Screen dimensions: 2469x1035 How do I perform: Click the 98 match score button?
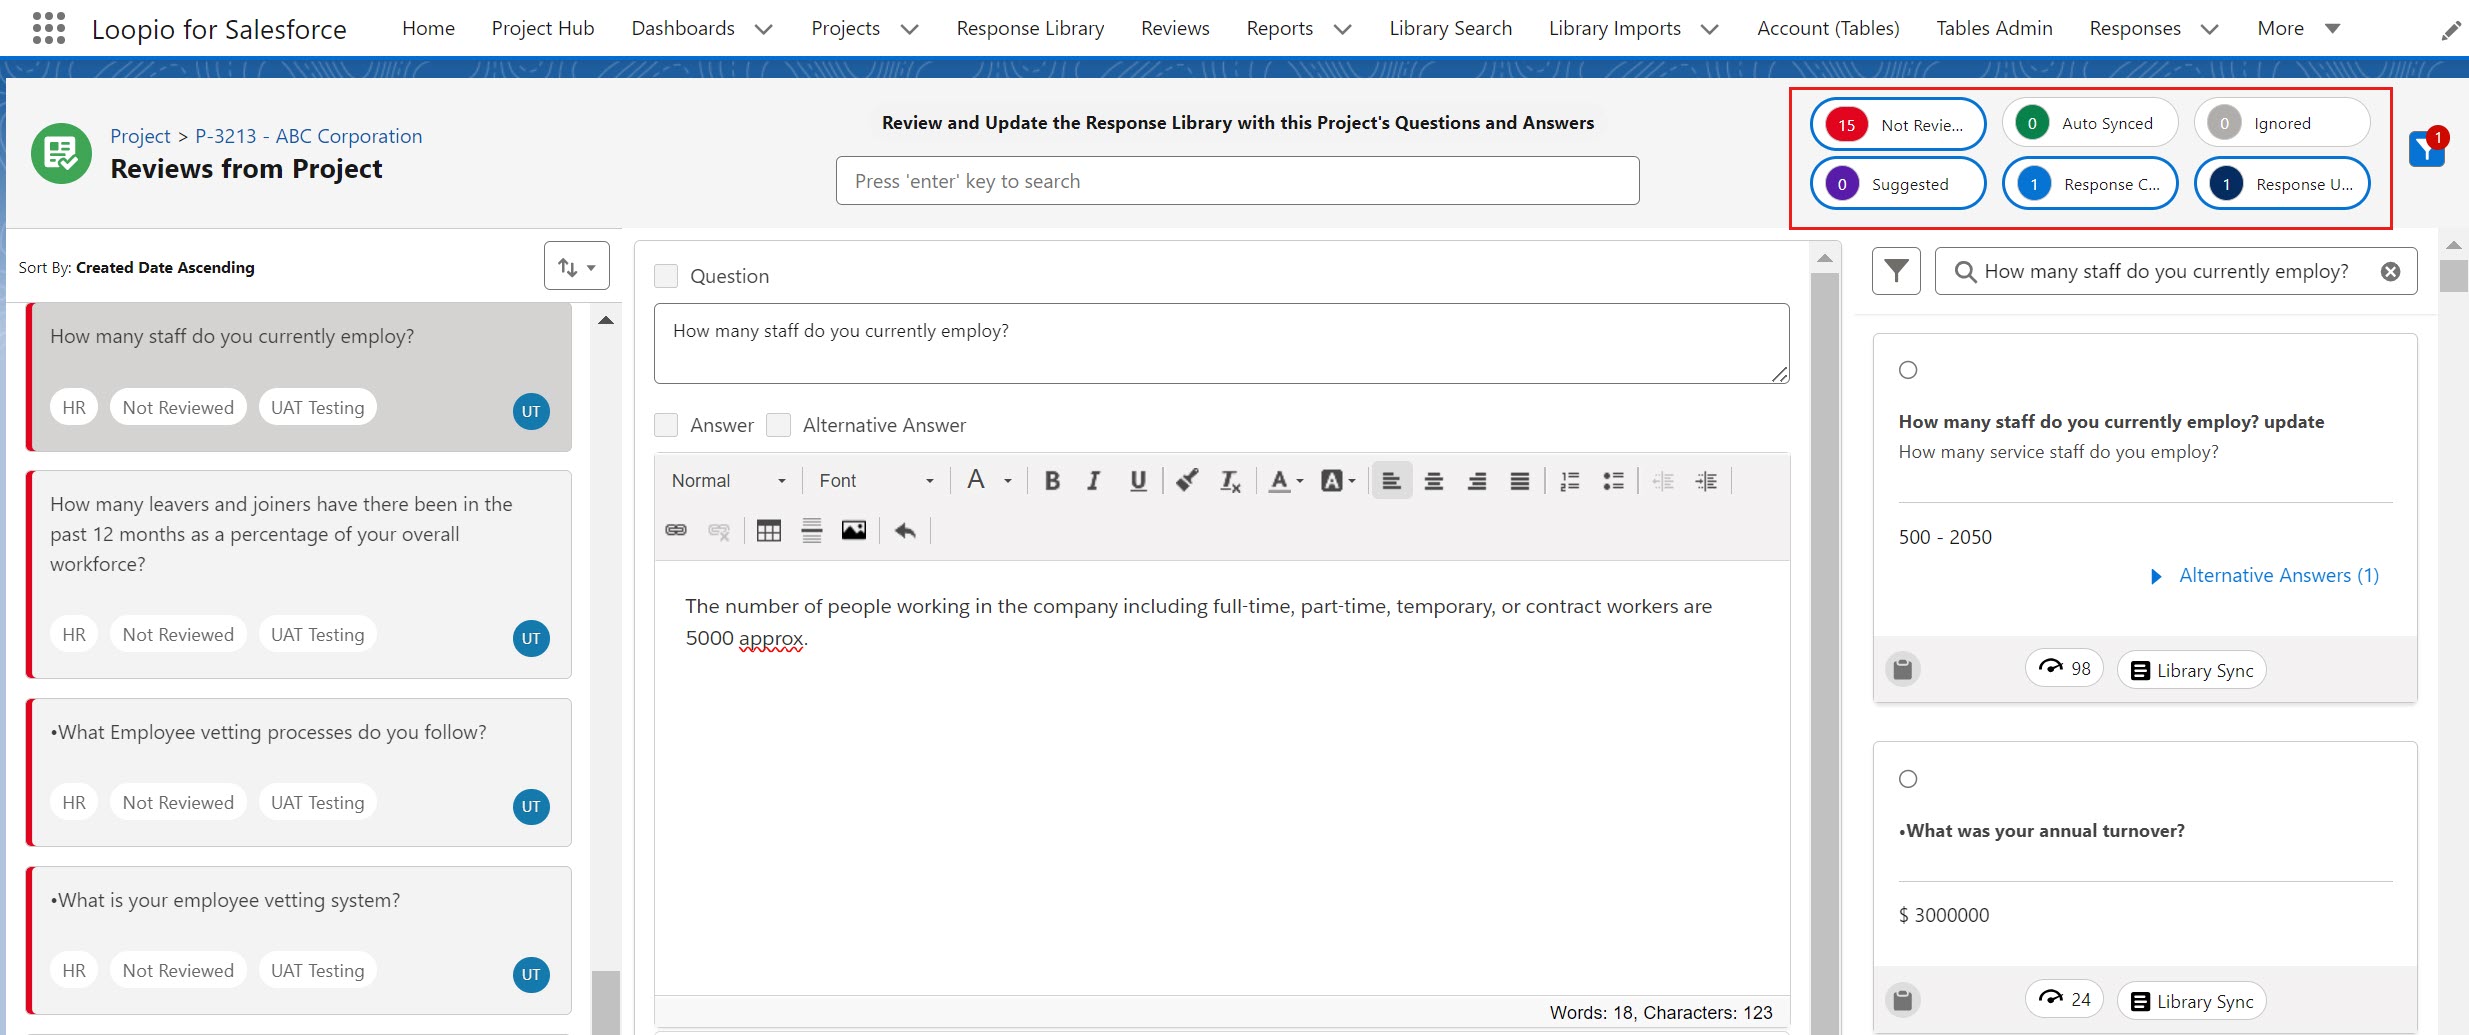pyautogui.click(x=2064, y=668)
